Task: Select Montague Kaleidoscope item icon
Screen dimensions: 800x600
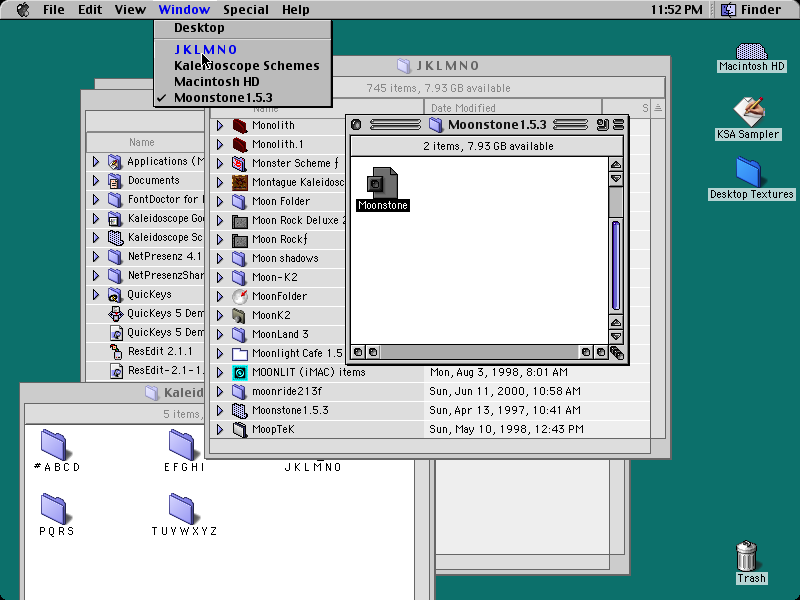Action: tap(239, 182)
